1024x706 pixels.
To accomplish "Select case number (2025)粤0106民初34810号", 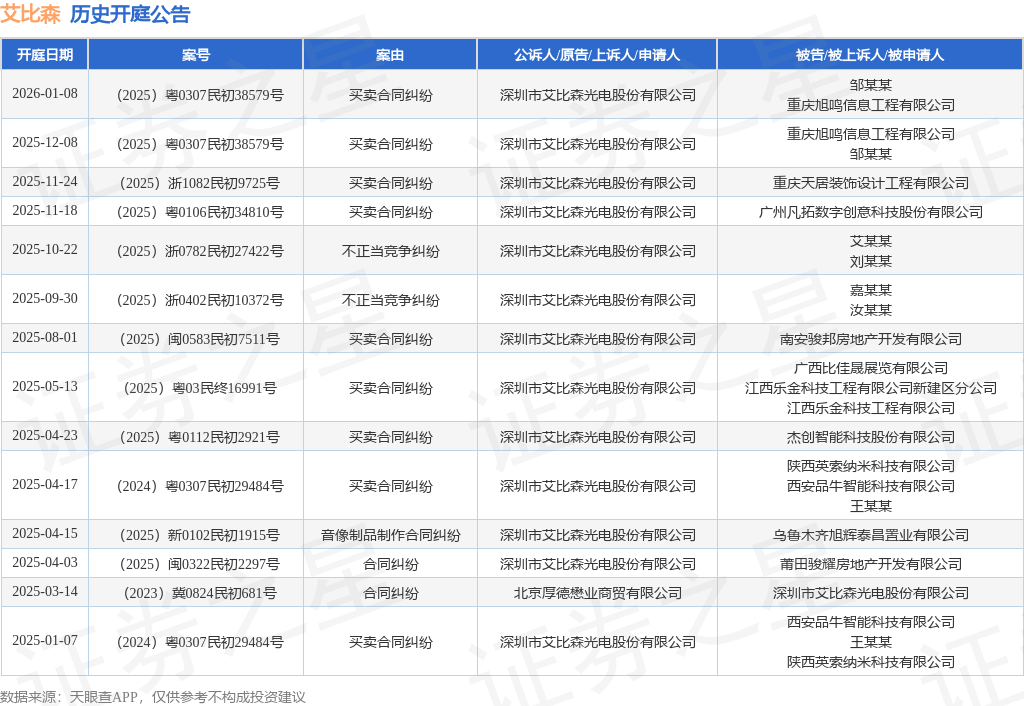I will click(x=199, y=212).
